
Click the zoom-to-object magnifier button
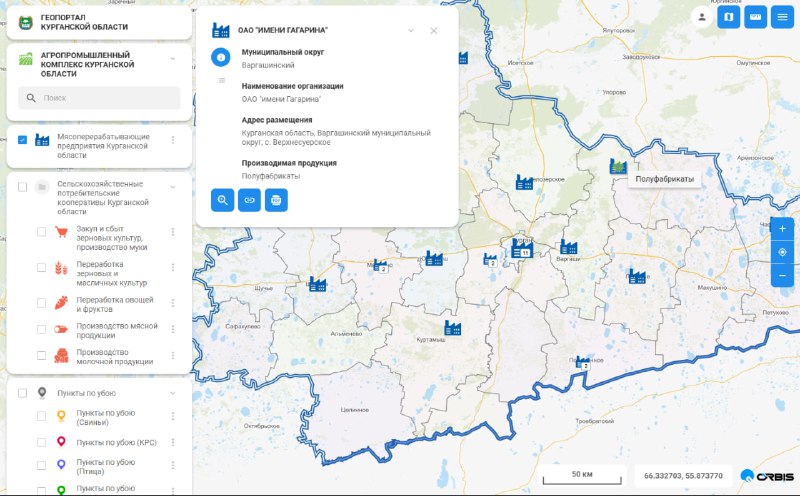click(222, 200)
